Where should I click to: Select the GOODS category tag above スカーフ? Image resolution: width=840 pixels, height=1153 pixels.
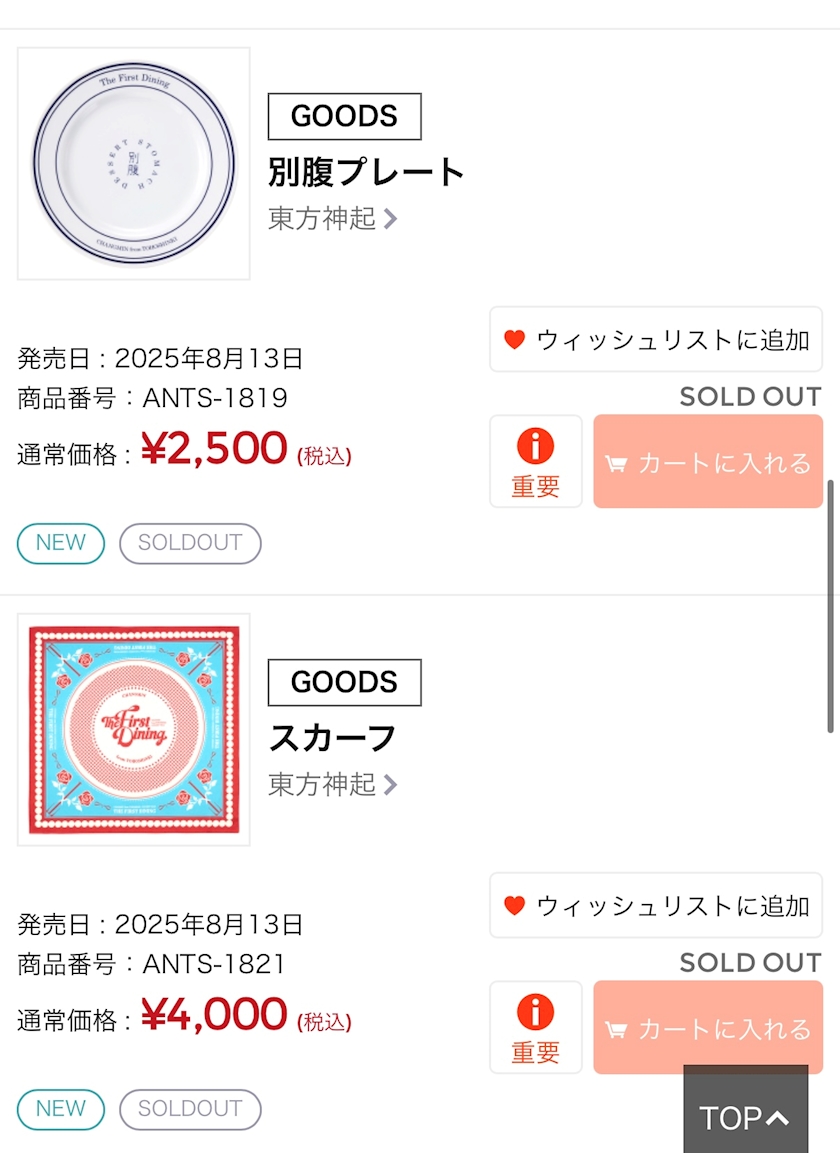(x=344, y=683)
